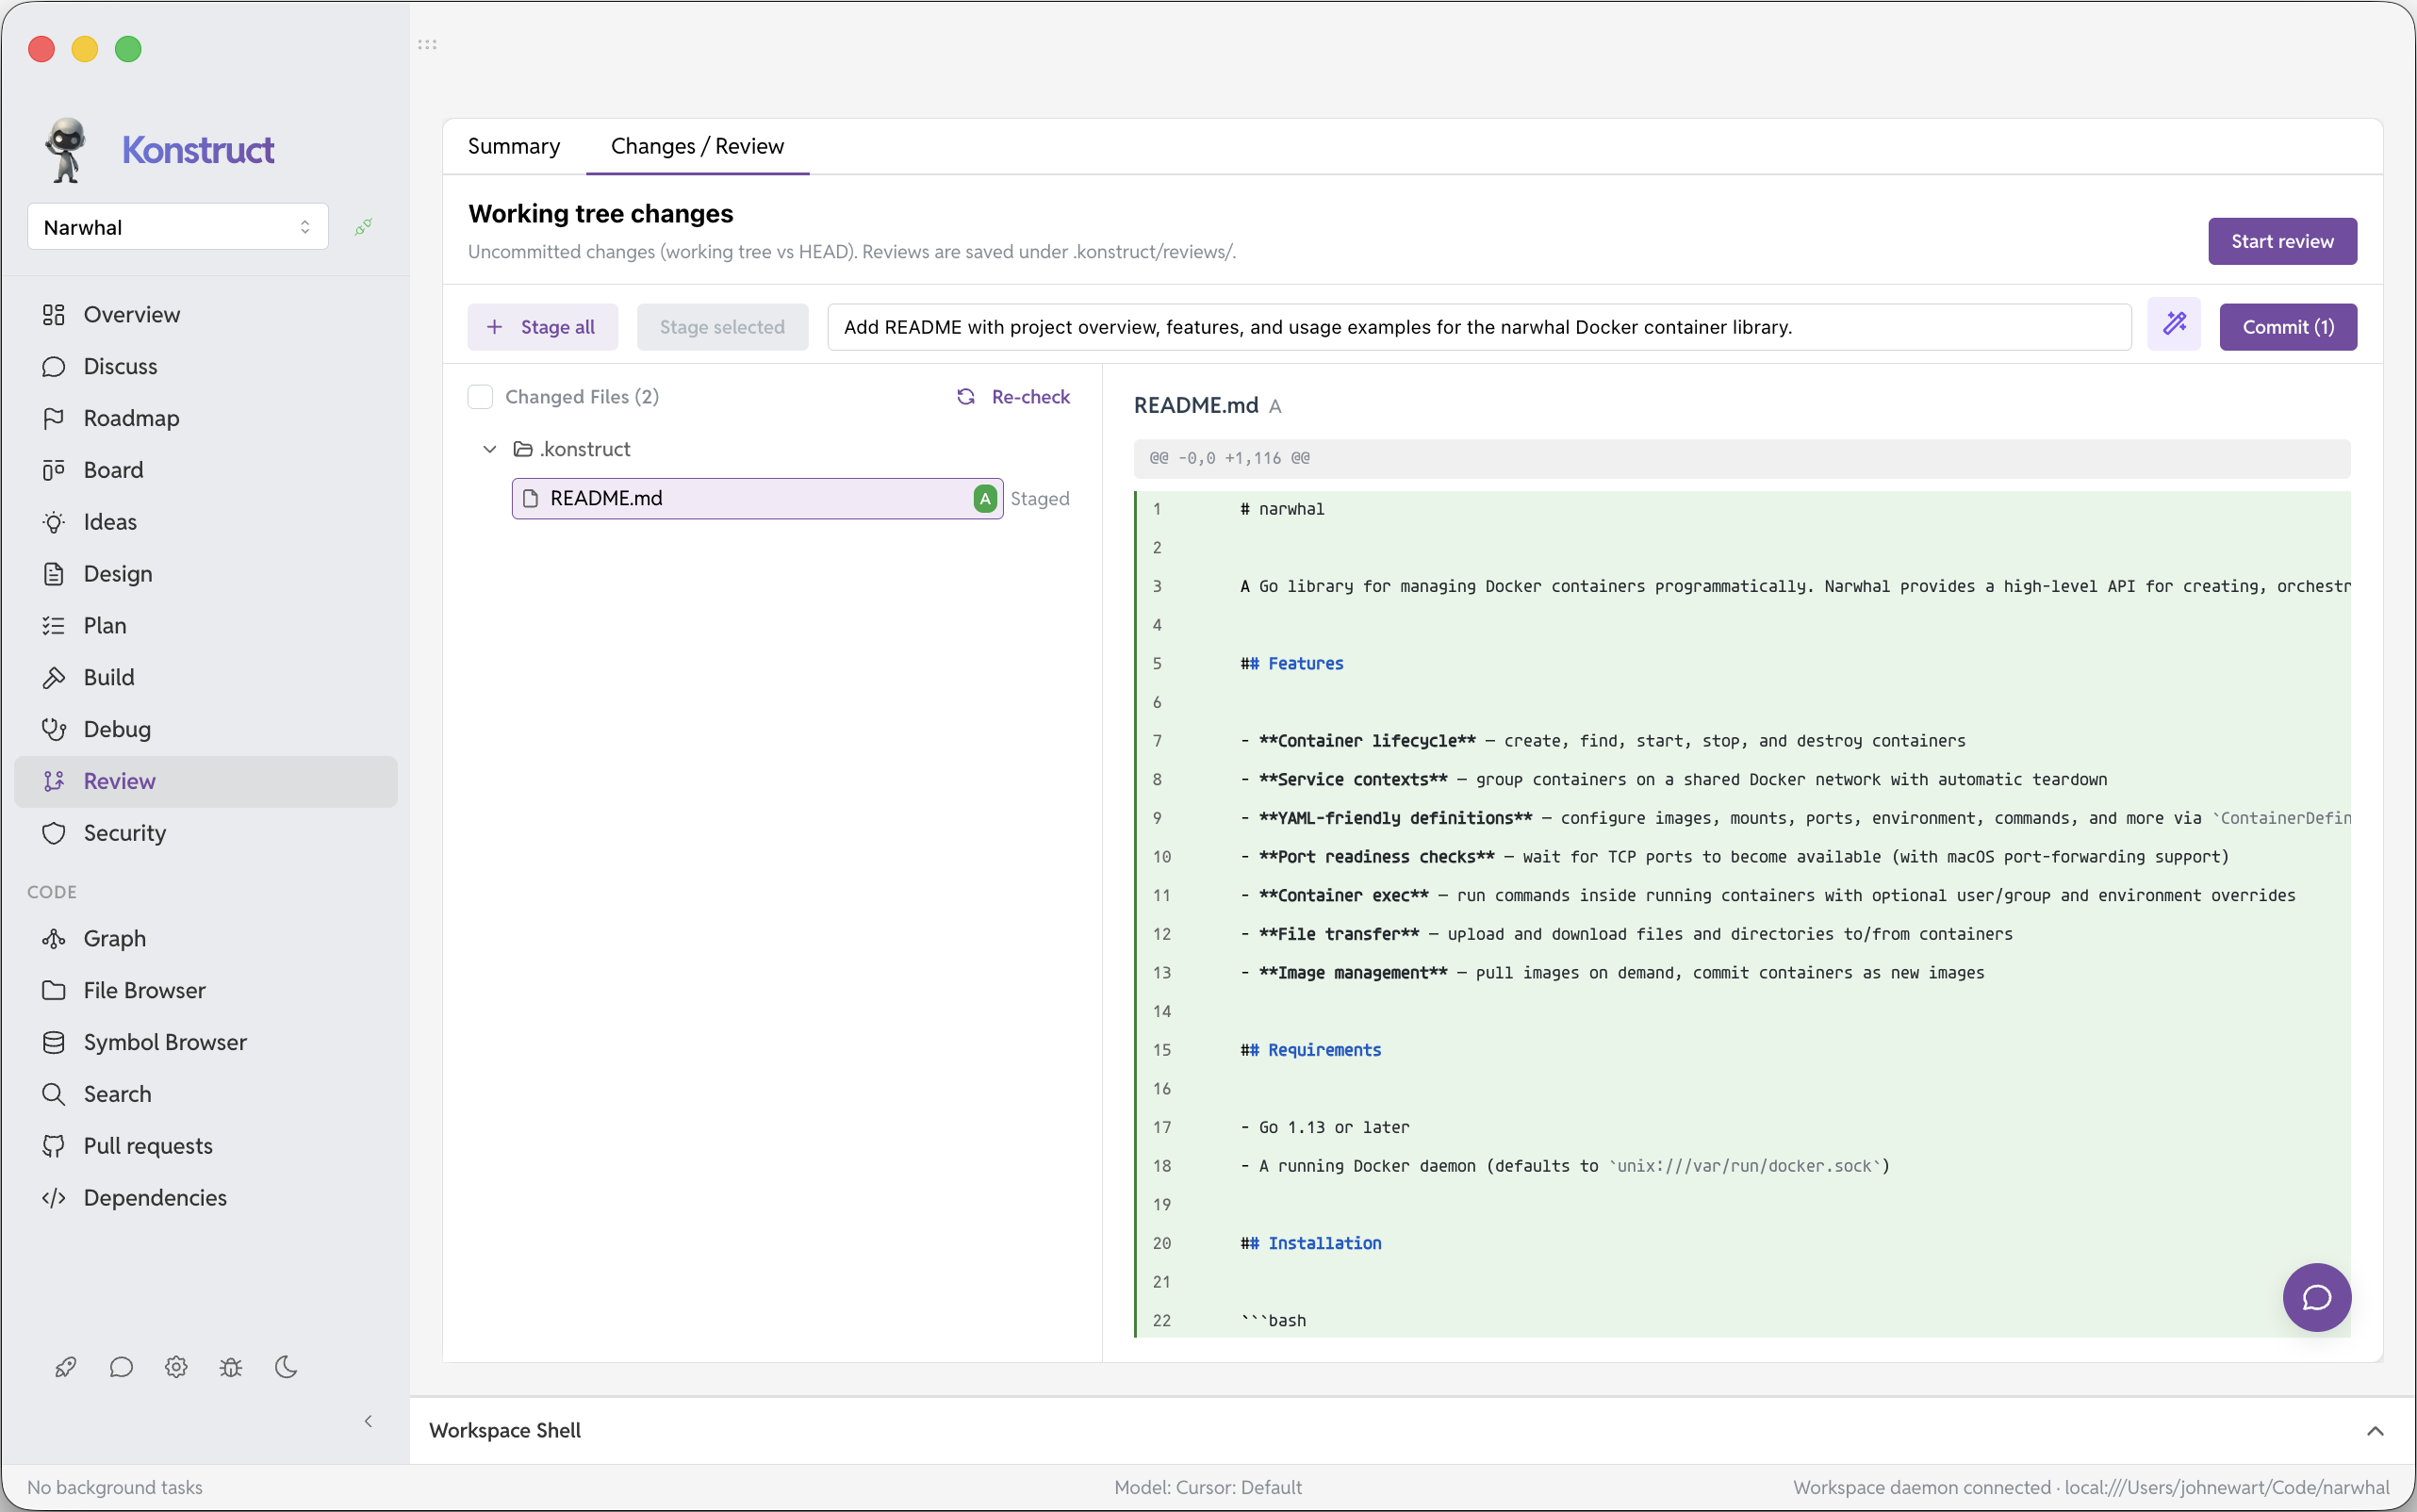Click the Stage selected button
Image resolution: width=2417 pixels, height=1512 pixels.
click(722, 327)
